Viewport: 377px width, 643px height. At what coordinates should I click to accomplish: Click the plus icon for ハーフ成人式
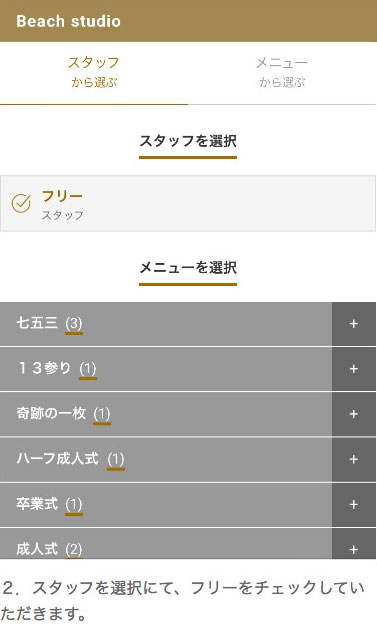coord(354,459)
